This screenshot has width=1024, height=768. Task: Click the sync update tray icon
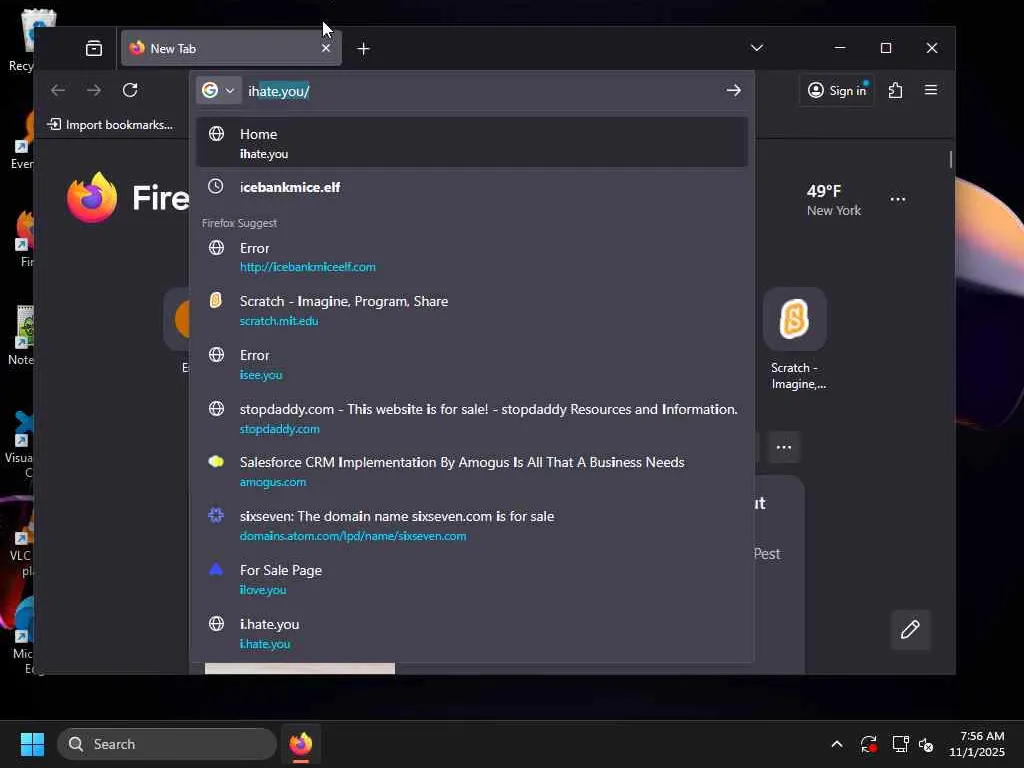coord(869,744)
